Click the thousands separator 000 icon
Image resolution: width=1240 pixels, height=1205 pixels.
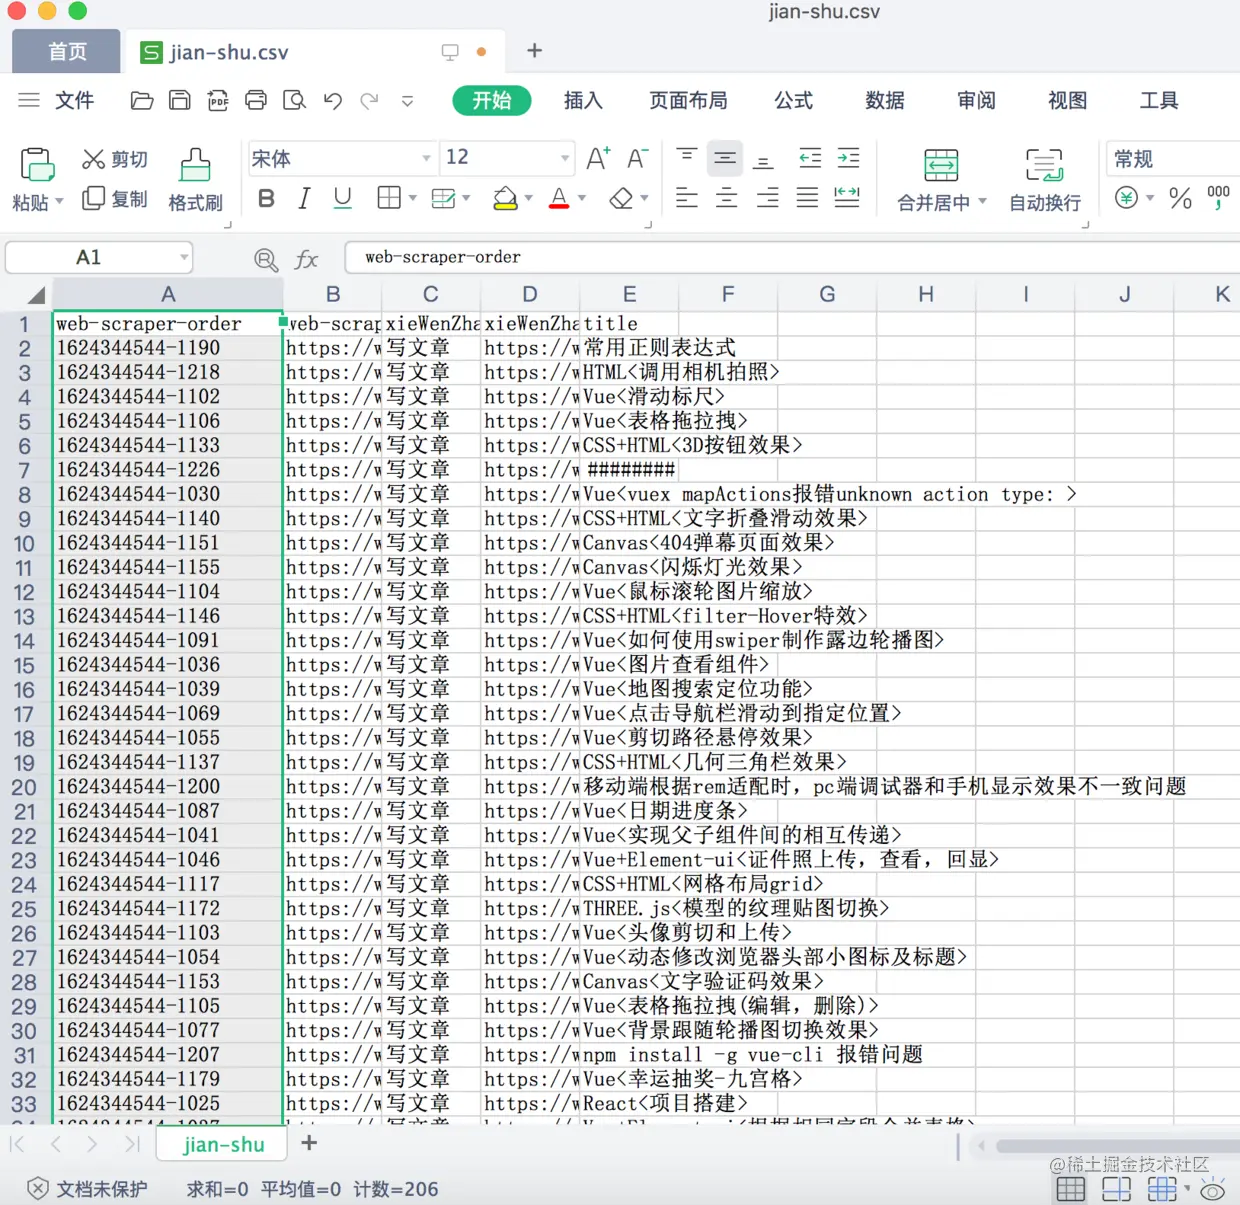(1218, 197)
